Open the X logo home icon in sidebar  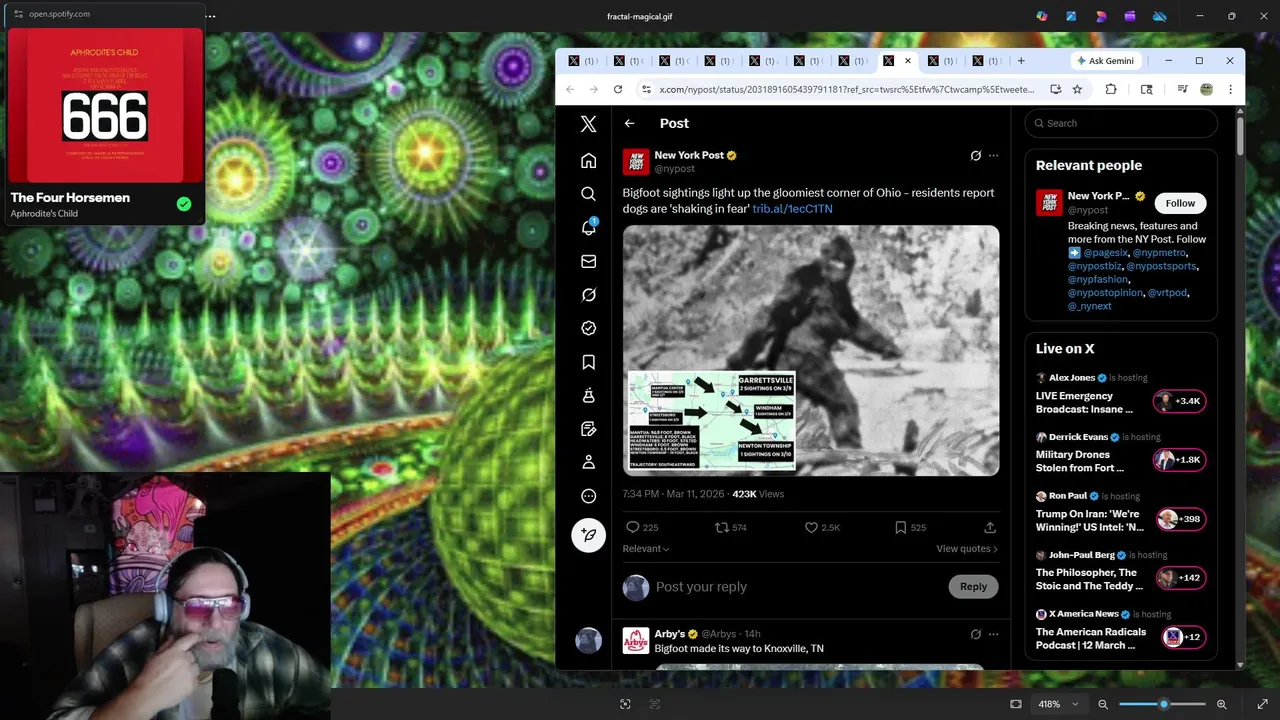tap(588, 124)
